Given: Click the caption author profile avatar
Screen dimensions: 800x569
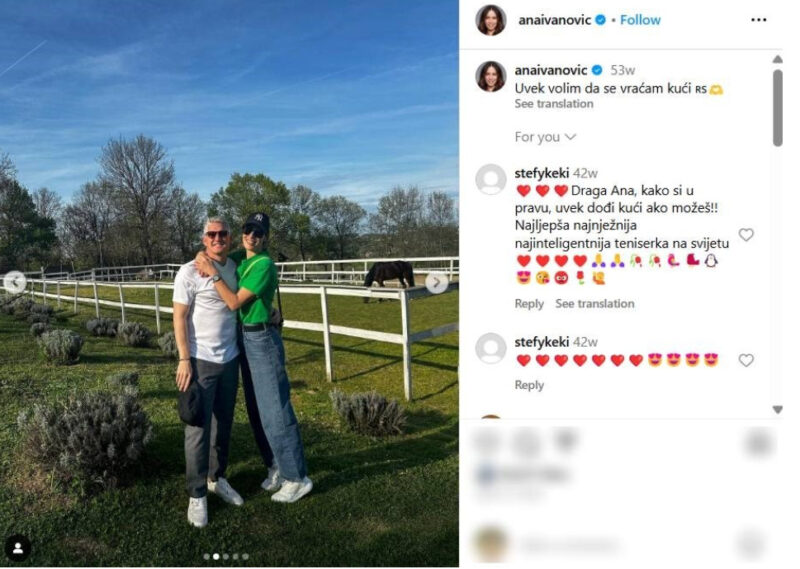Looking at the screenshot, I should tap(491, 77).
